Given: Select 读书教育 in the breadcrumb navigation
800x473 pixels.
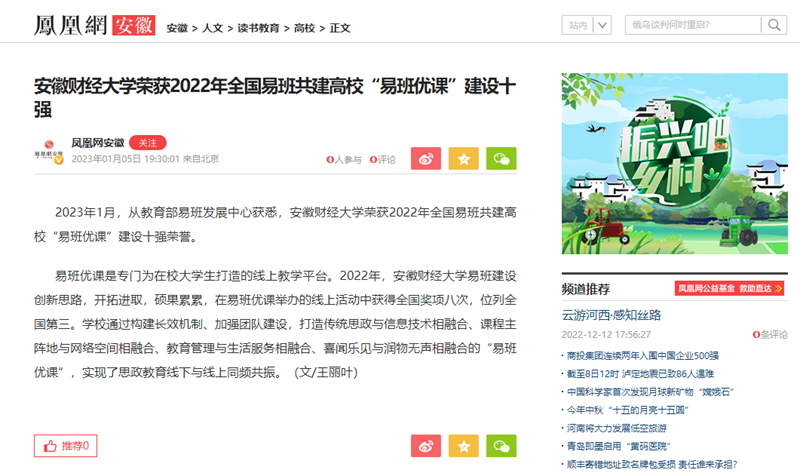Looking at the screenshot, I should click(x=259, y=28).
